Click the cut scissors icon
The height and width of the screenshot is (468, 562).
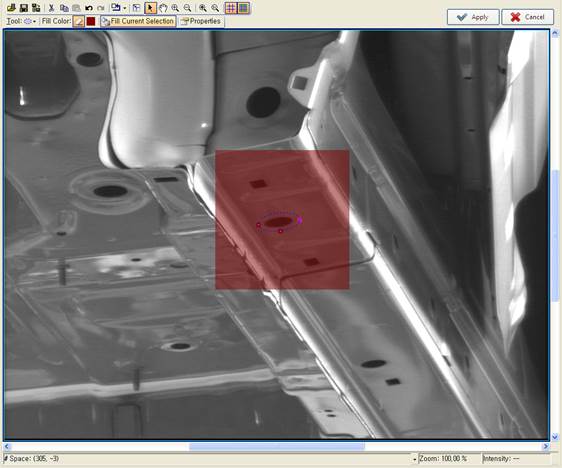pyautogui.click(x=51, y=8)
